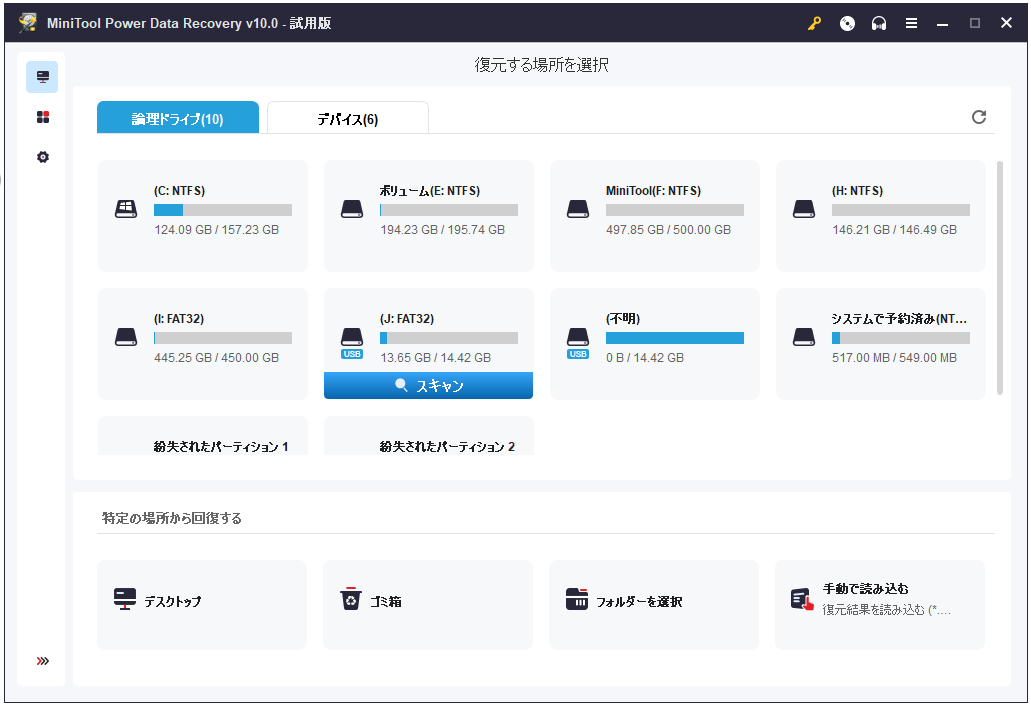Refresh the drive list

pos(979,117)
